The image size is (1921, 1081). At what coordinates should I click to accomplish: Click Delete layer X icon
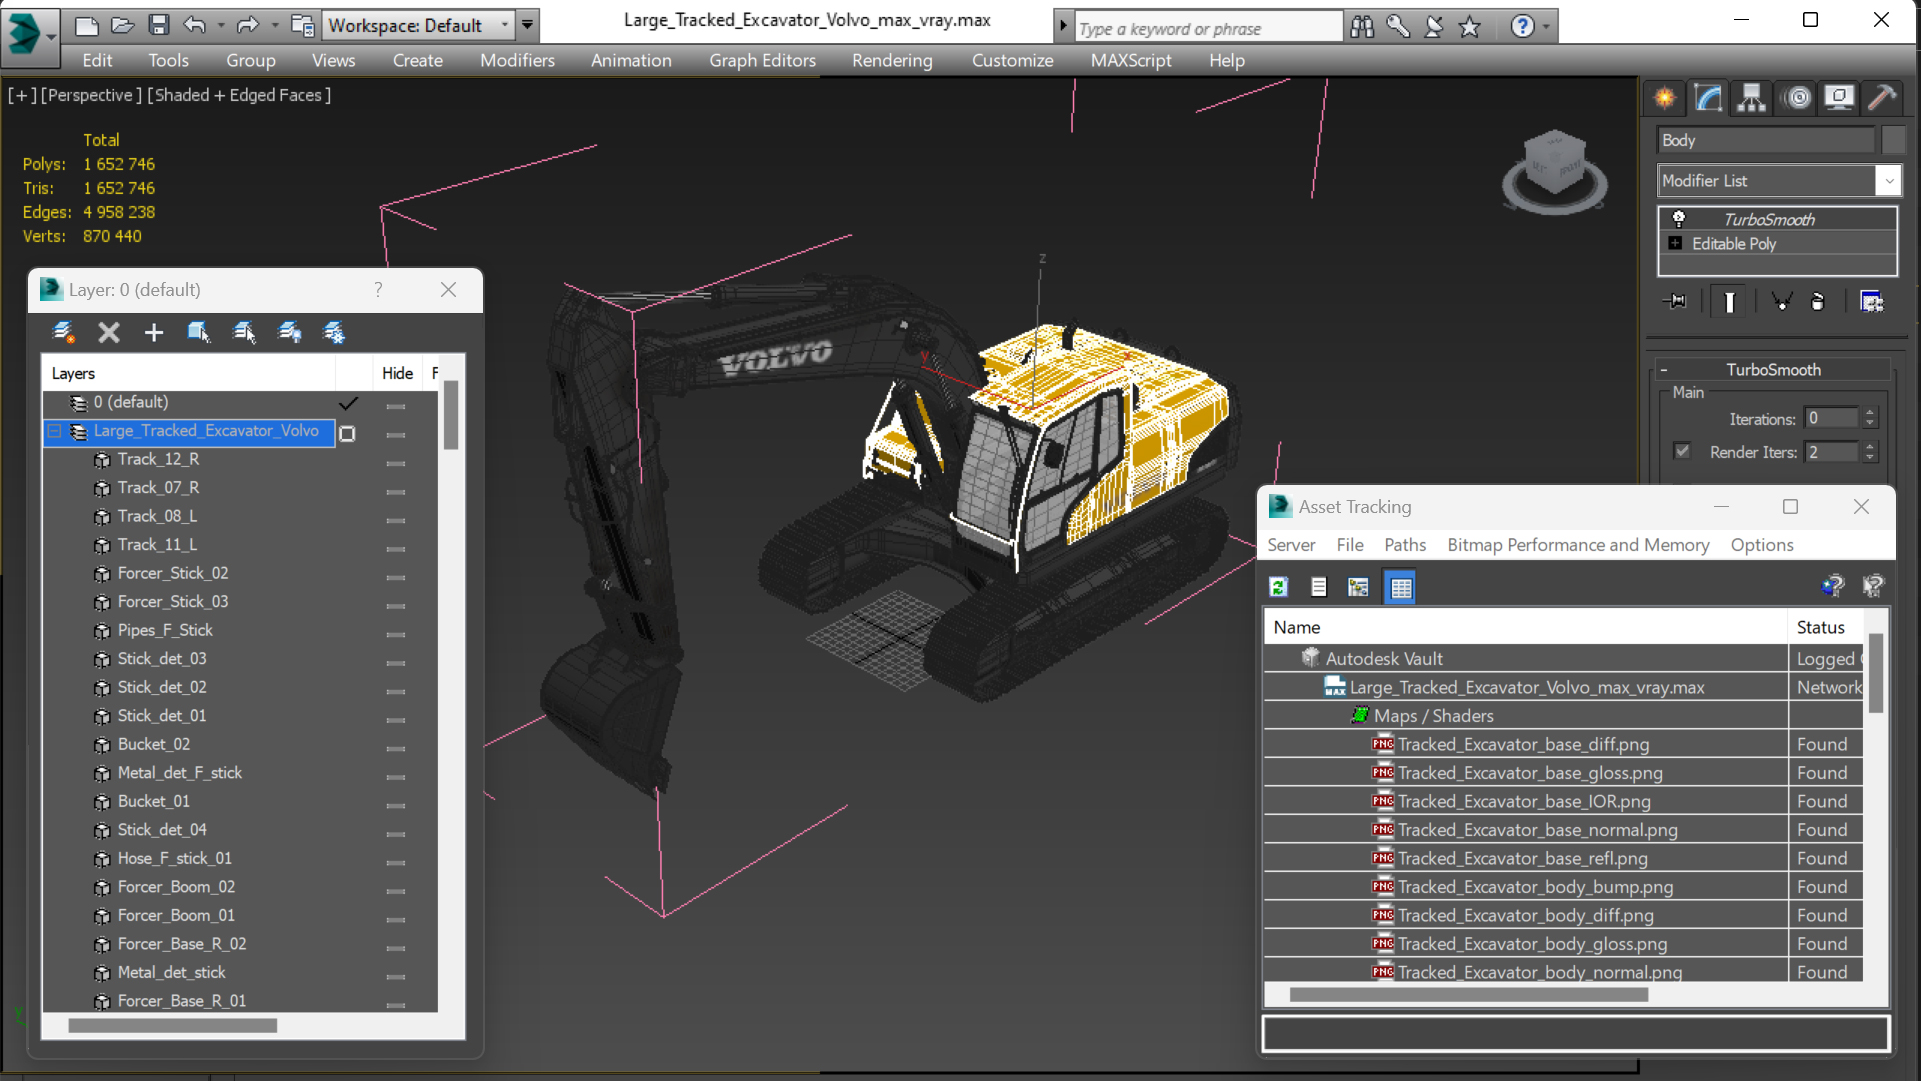[x=109, y=332]
